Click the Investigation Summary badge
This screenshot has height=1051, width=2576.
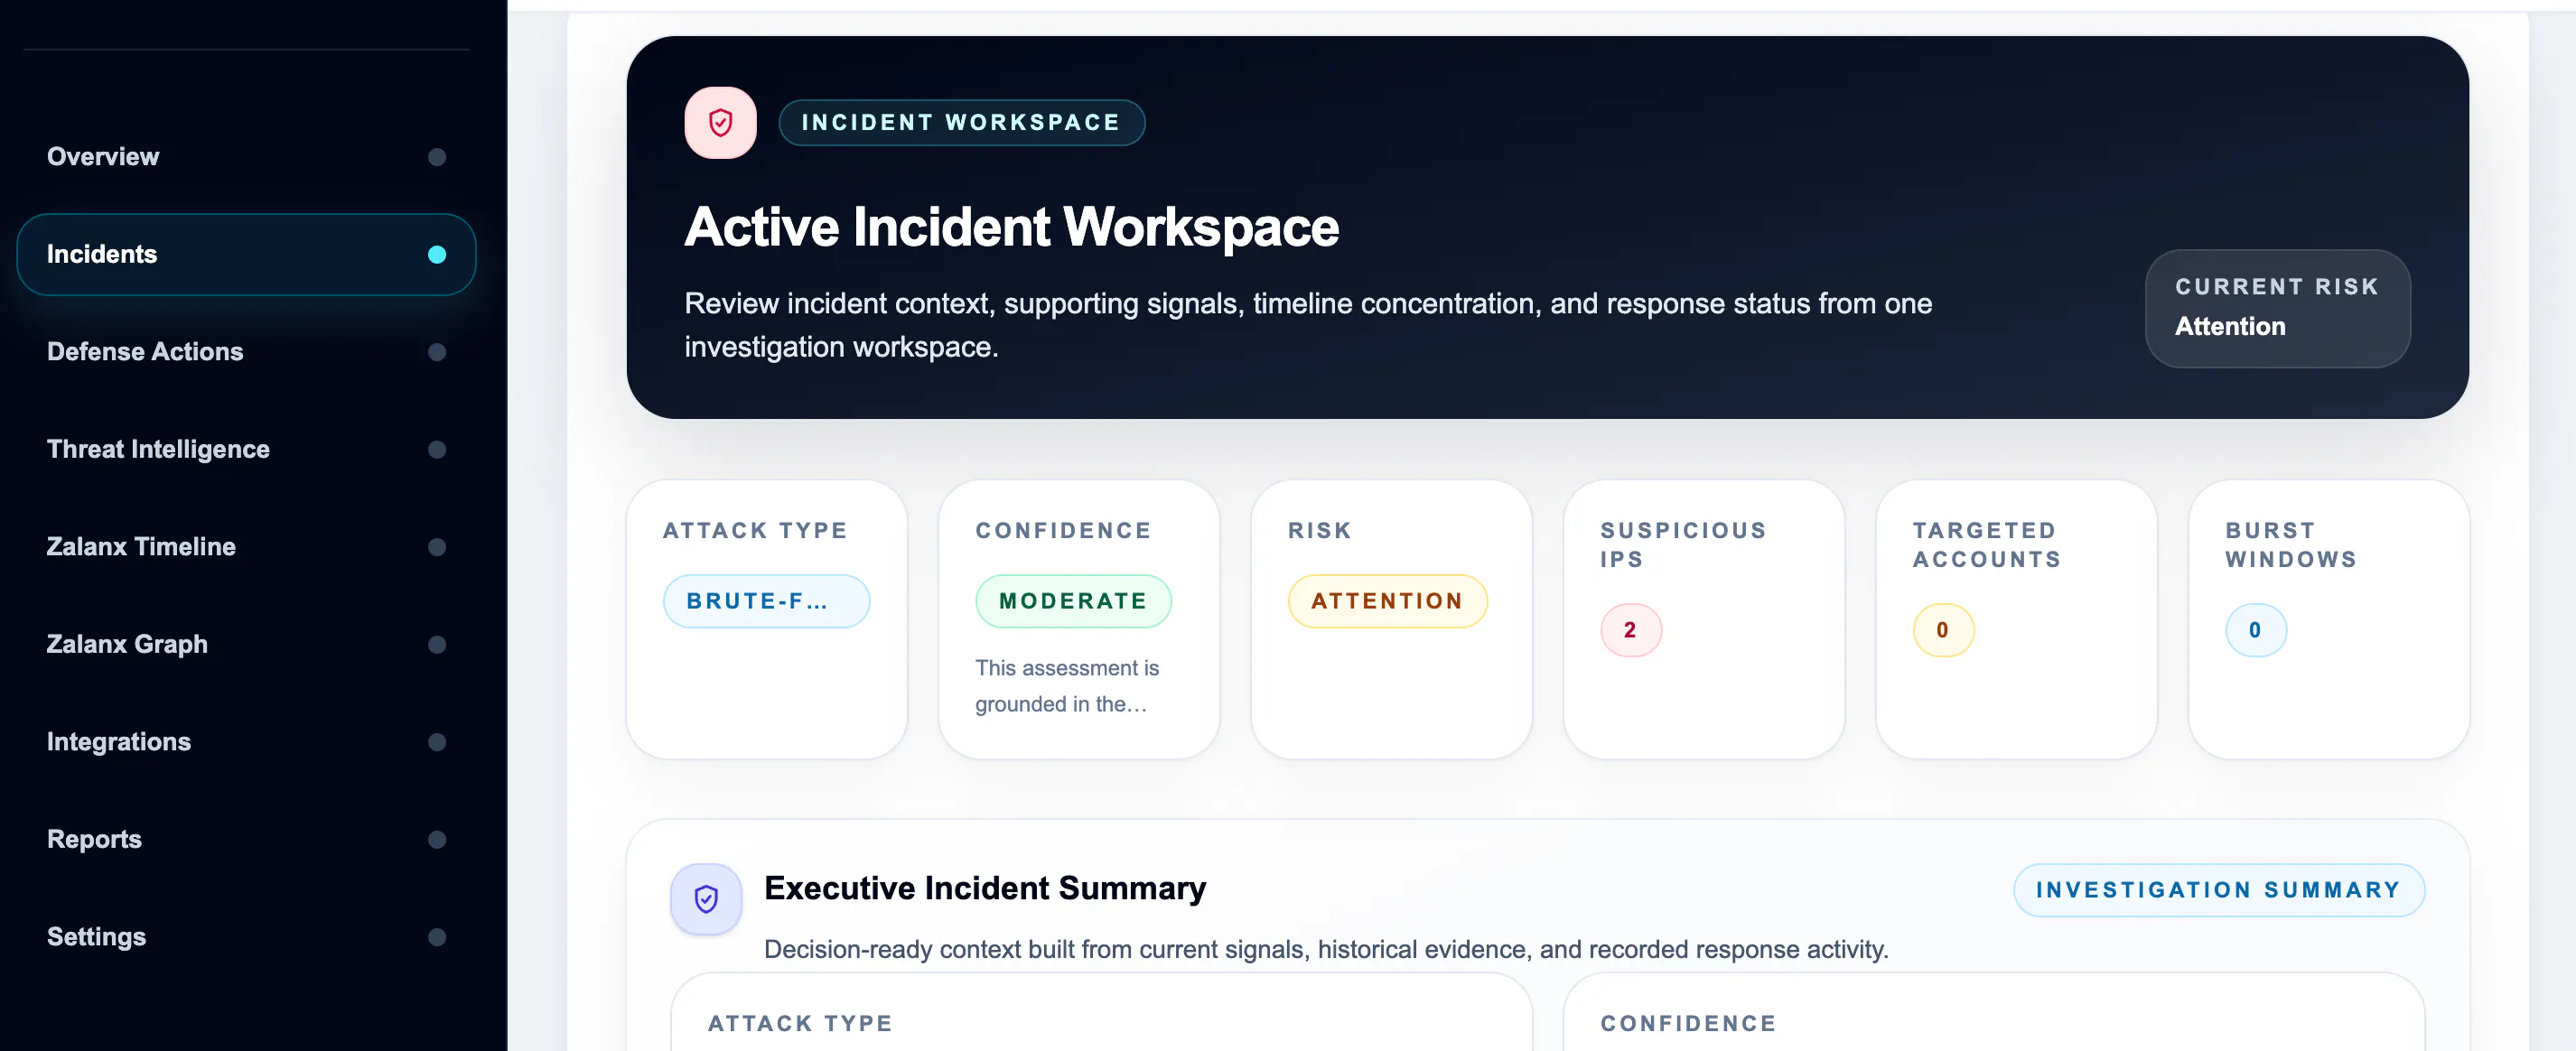tap(2218, 889)
